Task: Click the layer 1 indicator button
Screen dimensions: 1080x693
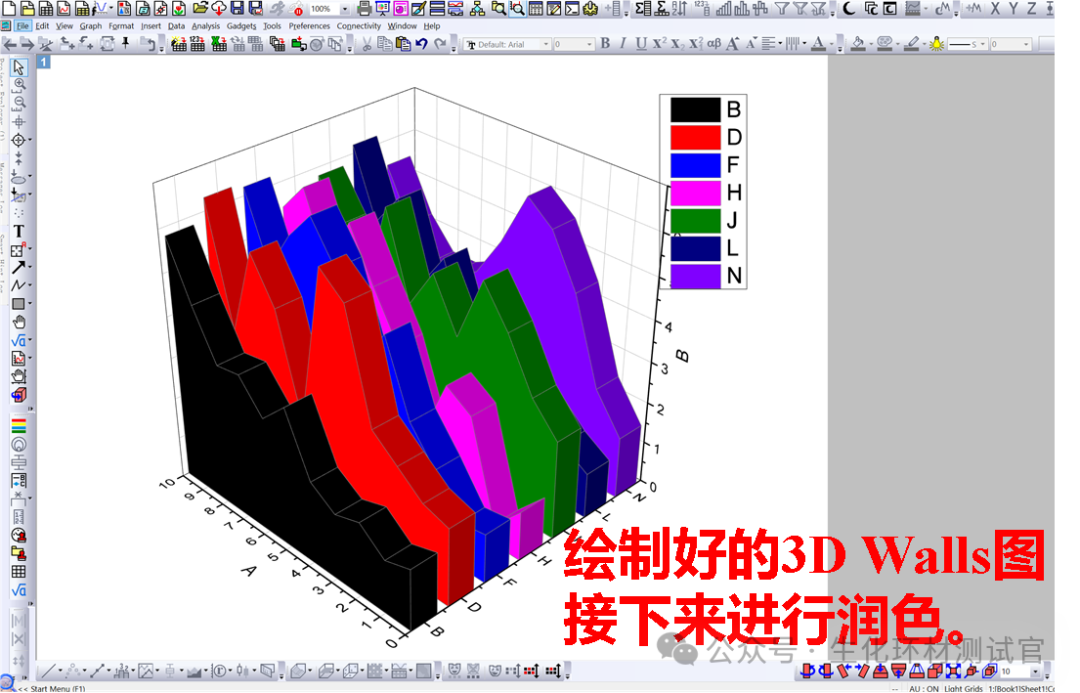Action: [x=43, y=62]
